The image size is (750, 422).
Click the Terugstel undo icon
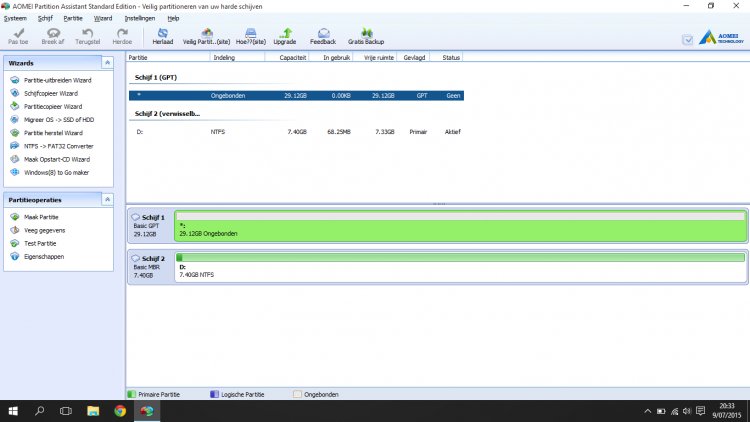point(89,35)
